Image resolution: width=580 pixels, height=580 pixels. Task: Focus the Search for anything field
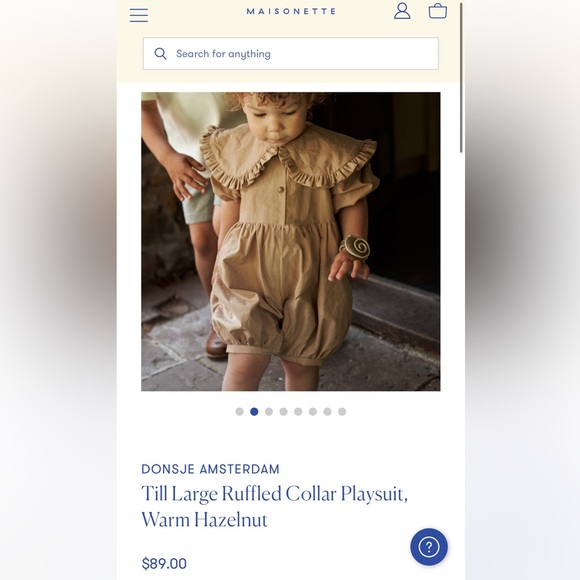point(291,53)
